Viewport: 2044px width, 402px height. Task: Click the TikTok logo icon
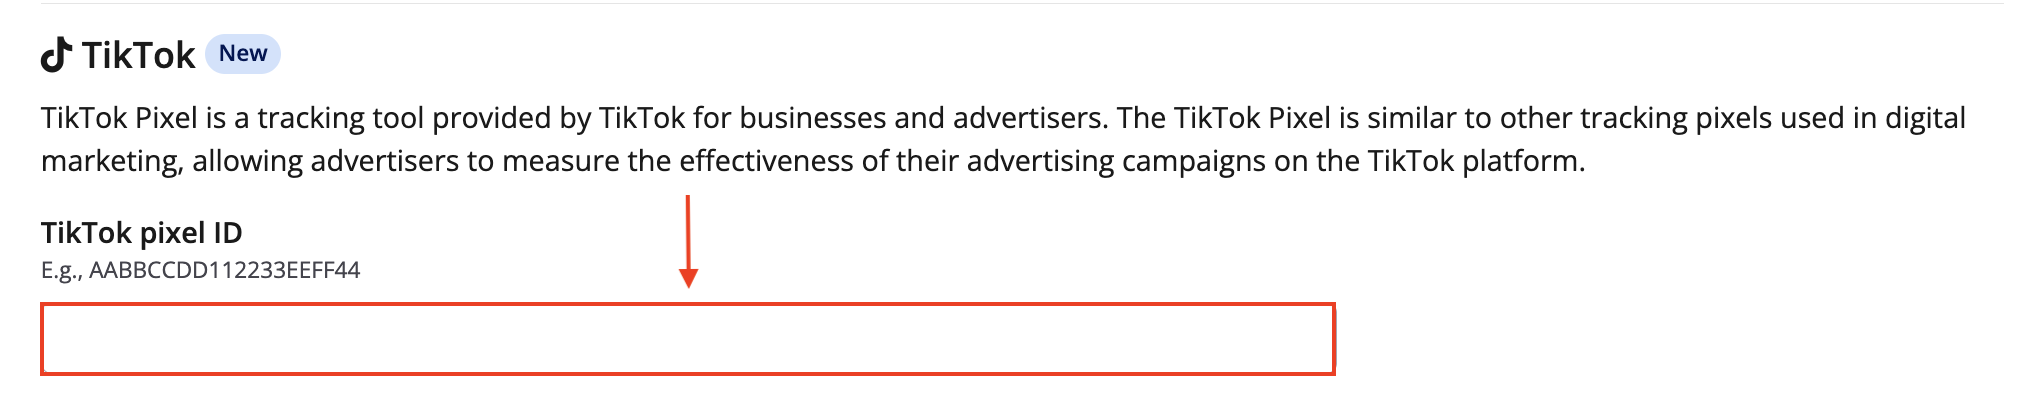[x=56, y=55]
